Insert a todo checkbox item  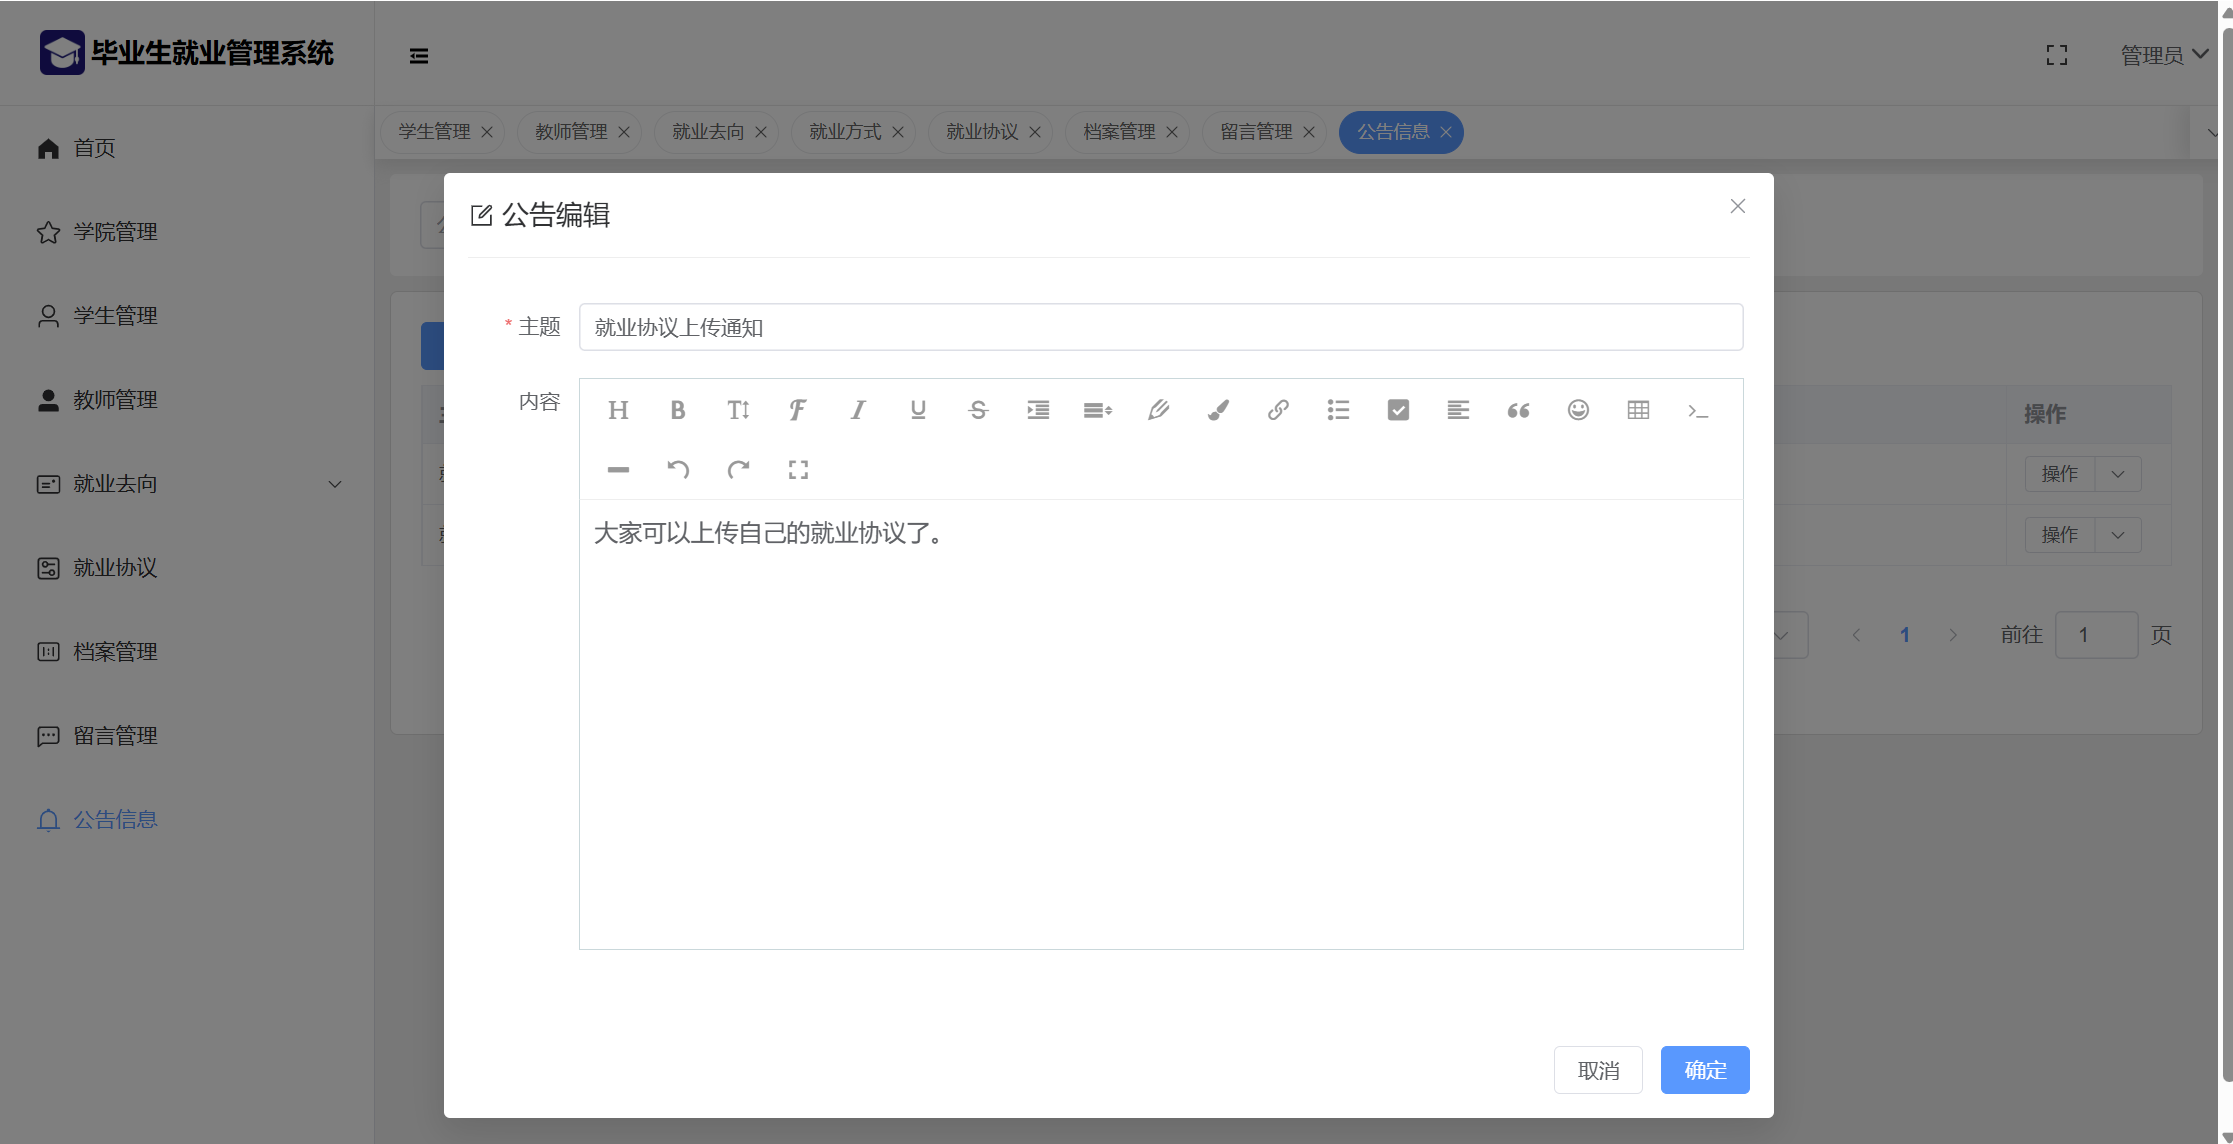[1398, 410]
